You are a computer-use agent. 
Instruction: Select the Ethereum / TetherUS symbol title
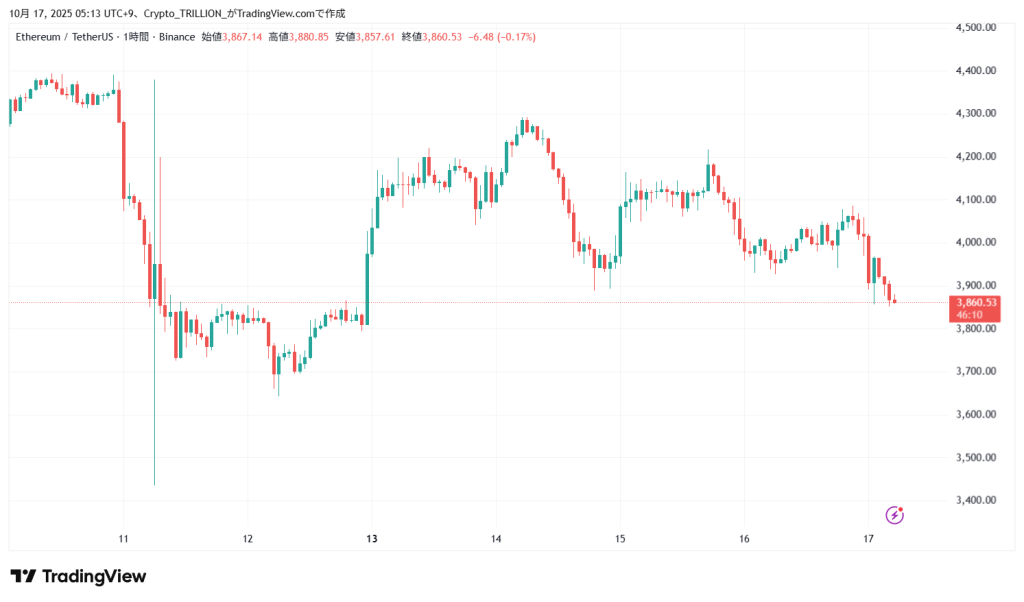64,37
